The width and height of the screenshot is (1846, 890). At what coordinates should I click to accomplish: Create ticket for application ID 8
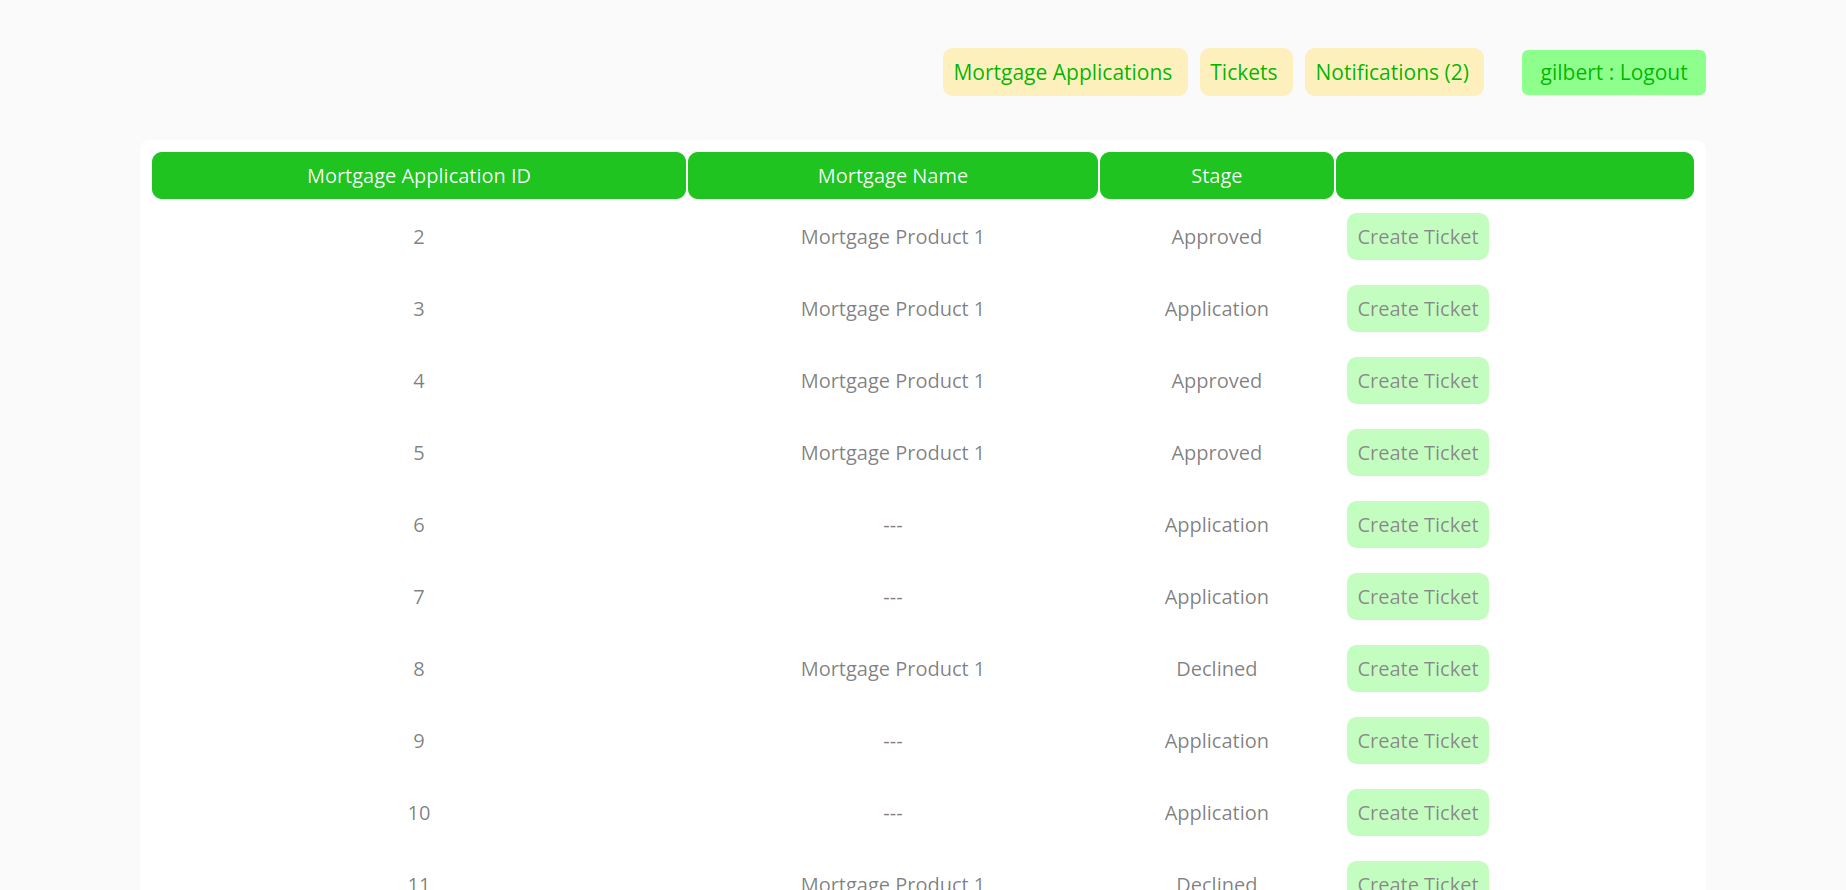1418,669
